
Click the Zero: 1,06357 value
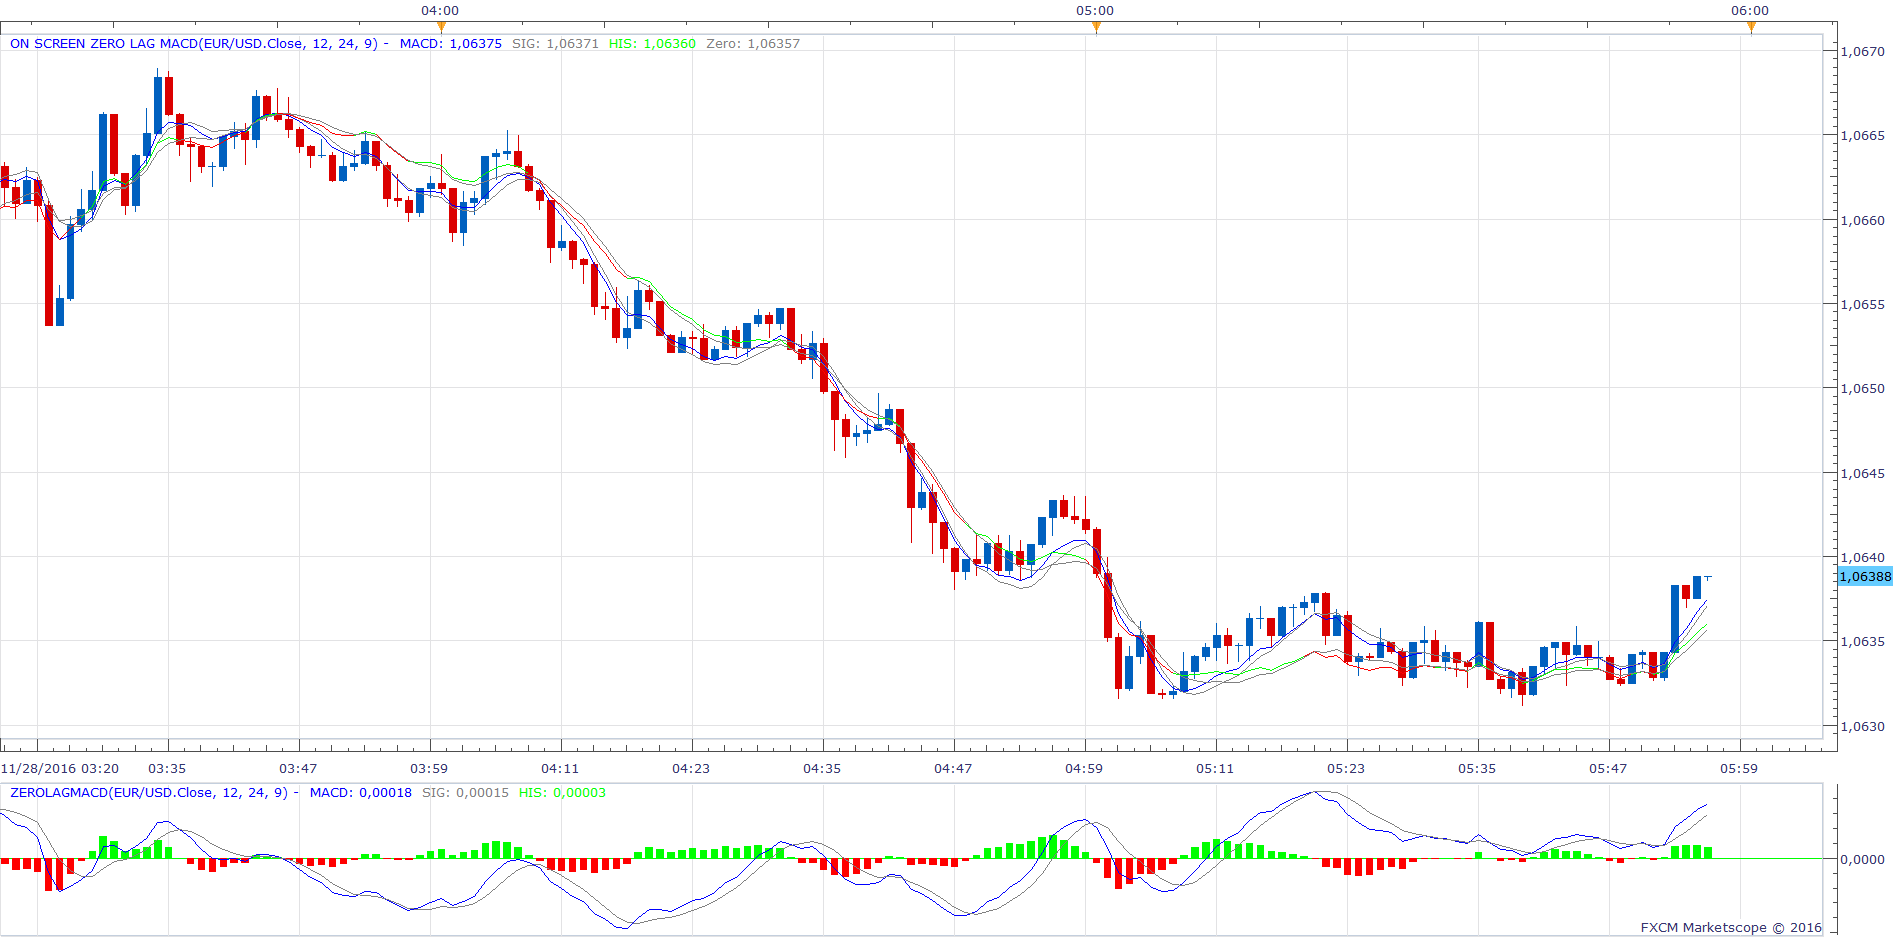click(753, 44)
